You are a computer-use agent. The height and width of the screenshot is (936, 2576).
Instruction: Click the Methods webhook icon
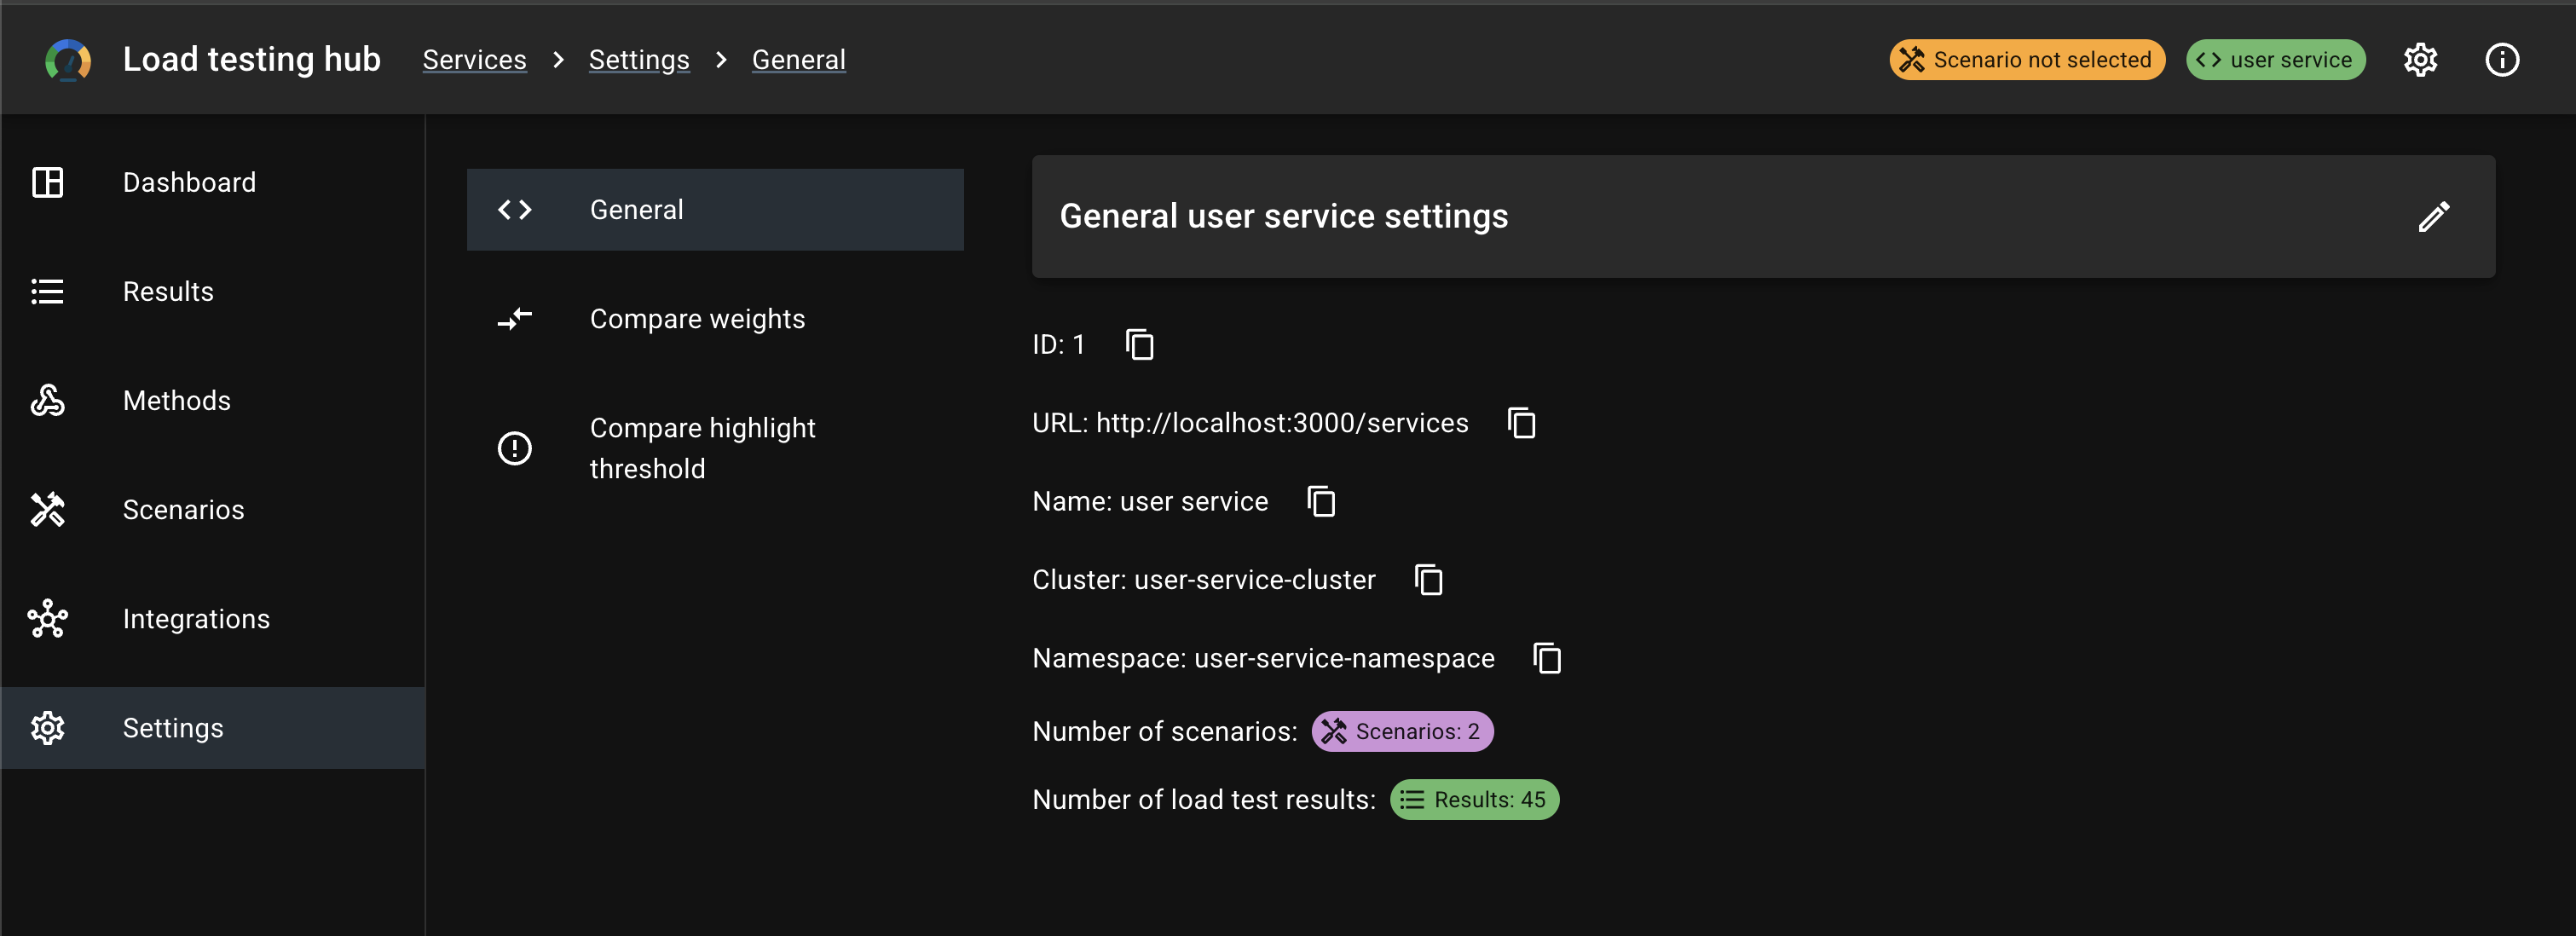pyautogui.click(x=47, y=400)
